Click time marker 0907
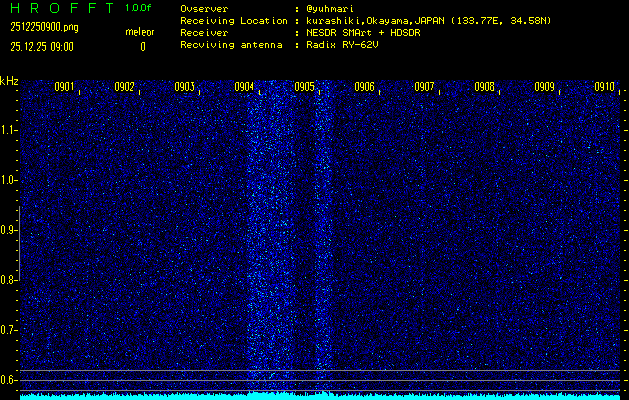The height and width of the screenshot is (400, 629). coord(424,87)
